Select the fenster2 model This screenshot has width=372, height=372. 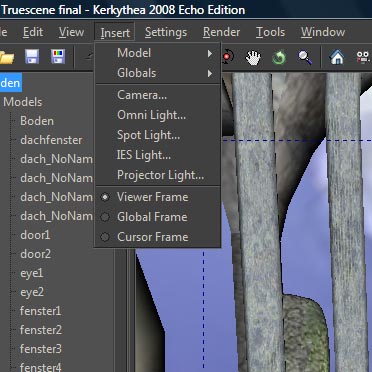point(41,330)
